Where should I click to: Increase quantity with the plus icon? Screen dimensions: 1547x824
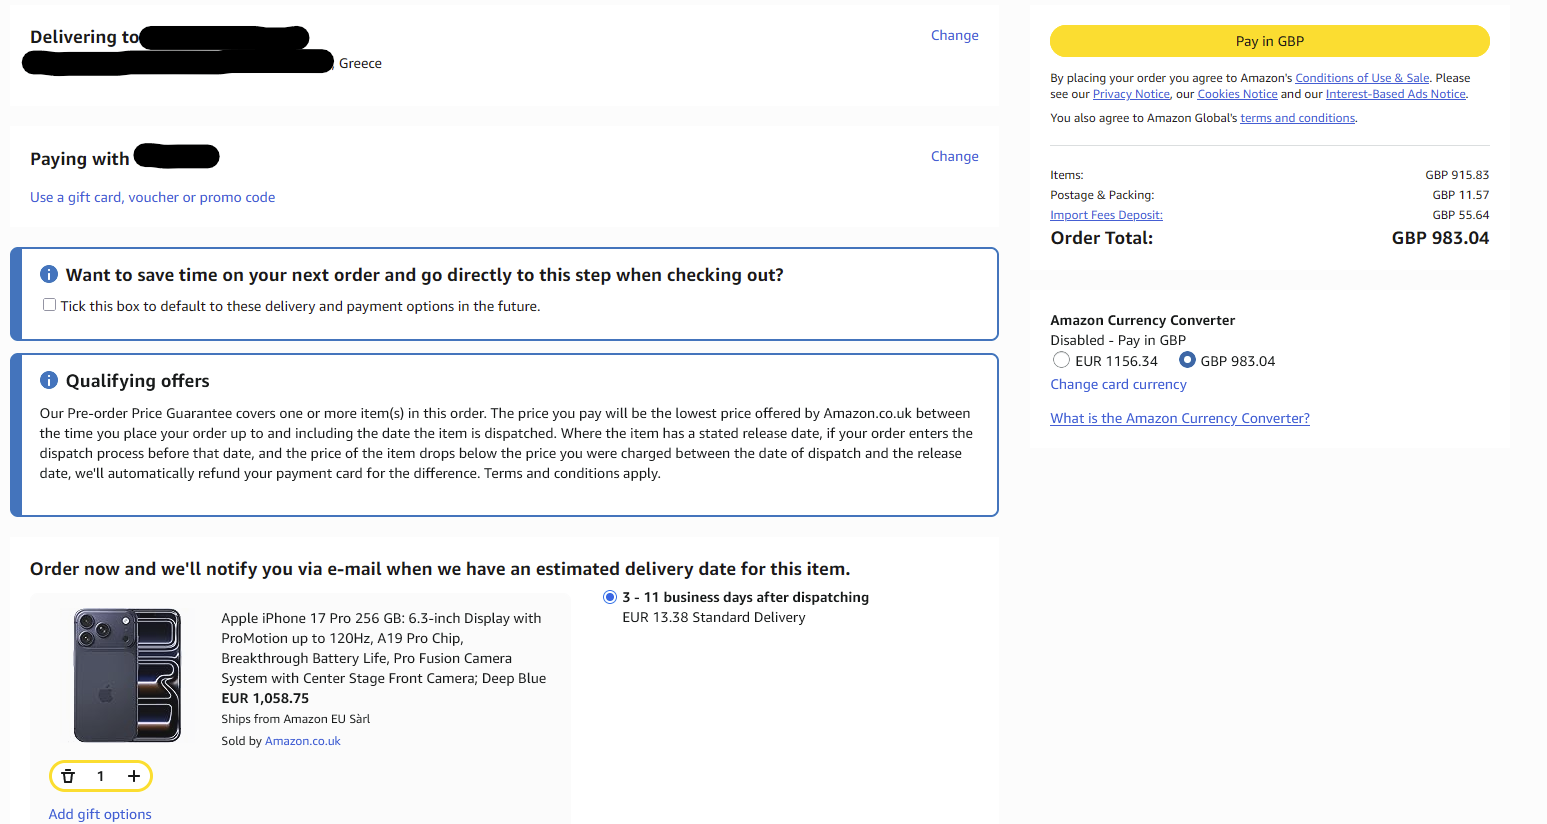(x=133, y=776)
